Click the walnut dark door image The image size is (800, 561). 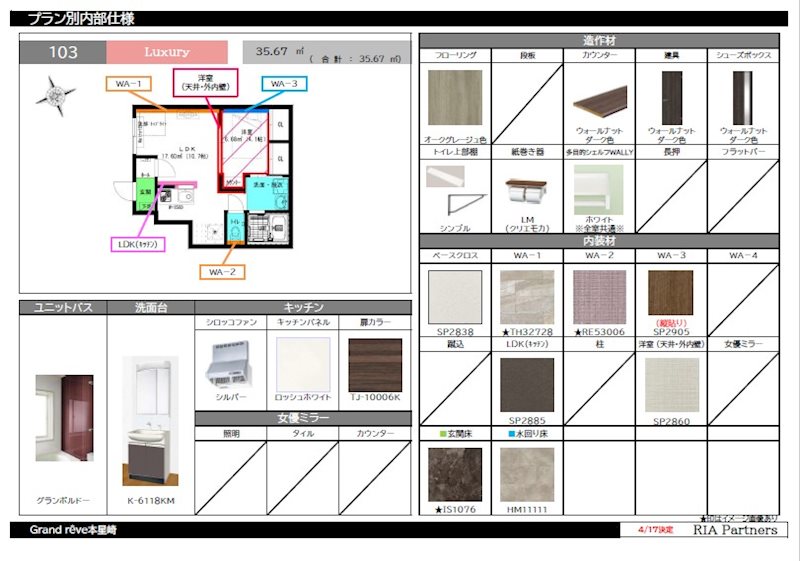tap(671, 98)
